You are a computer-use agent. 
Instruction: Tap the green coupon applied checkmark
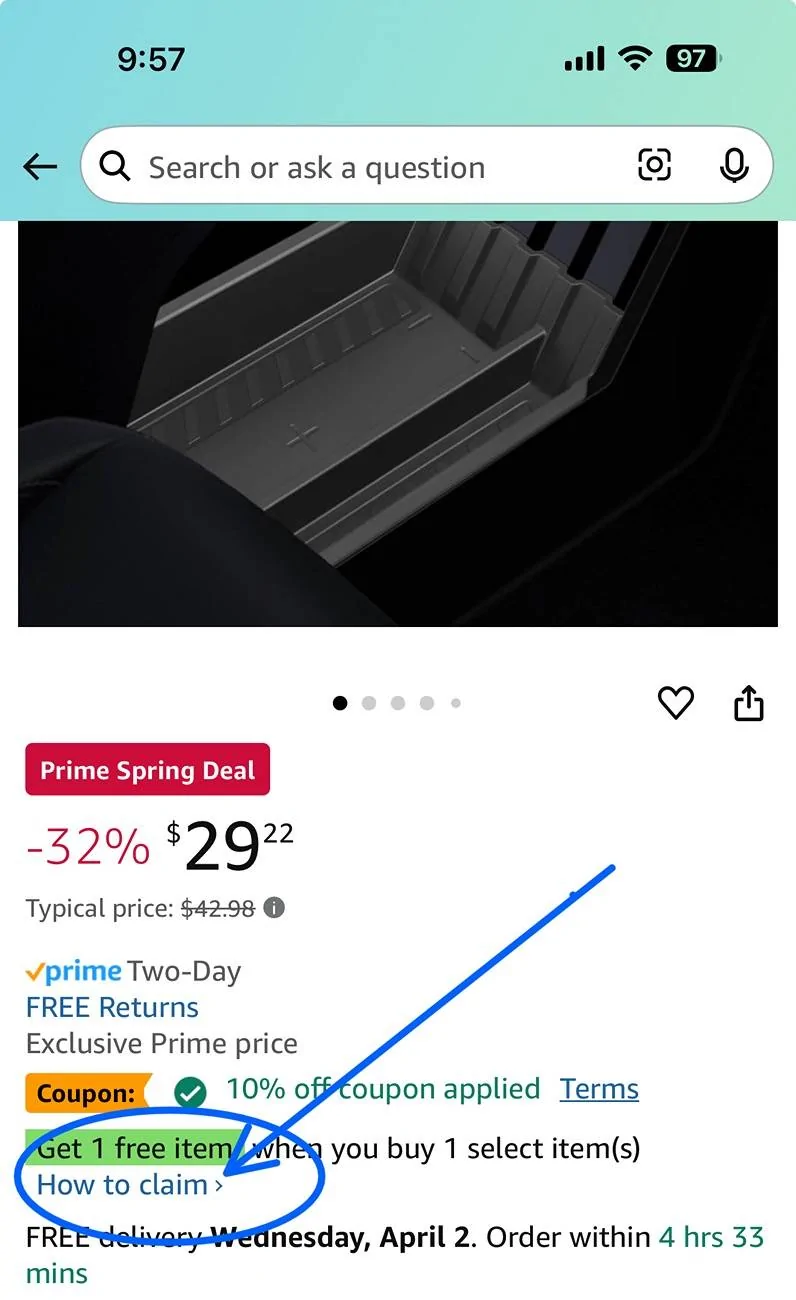(190, 1092)
